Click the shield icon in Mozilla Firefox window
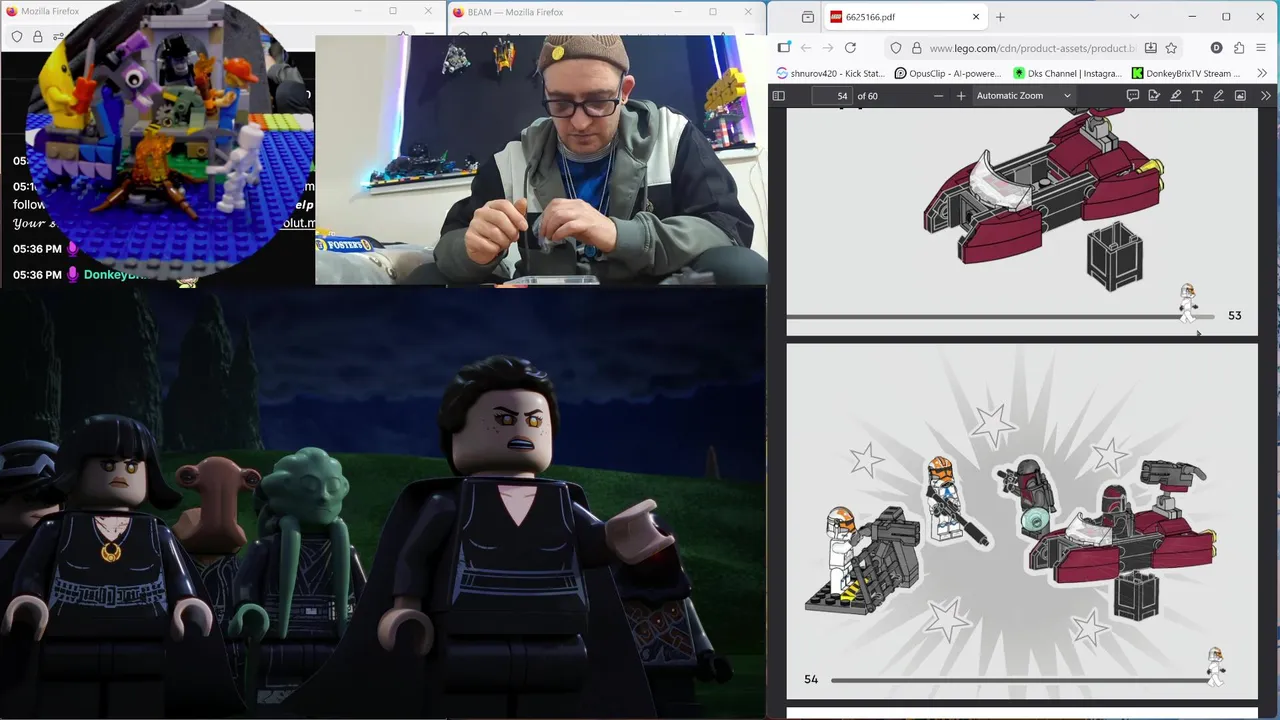1280x720 pixels. click(x=17, y=37)
